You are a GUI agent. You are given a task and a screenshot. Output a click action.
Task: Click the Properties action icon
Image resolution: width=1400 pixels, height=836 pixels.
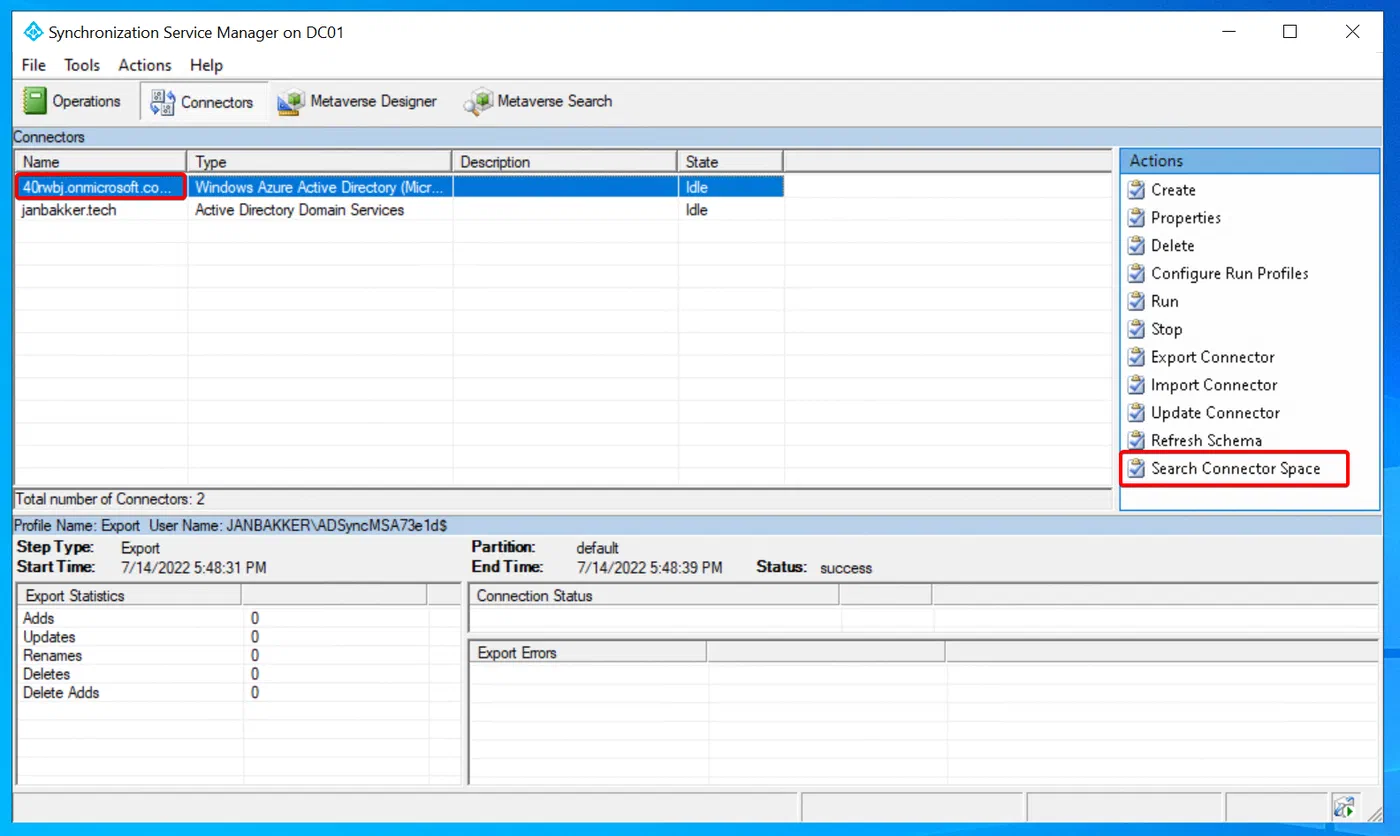(x=1136, y=218)
